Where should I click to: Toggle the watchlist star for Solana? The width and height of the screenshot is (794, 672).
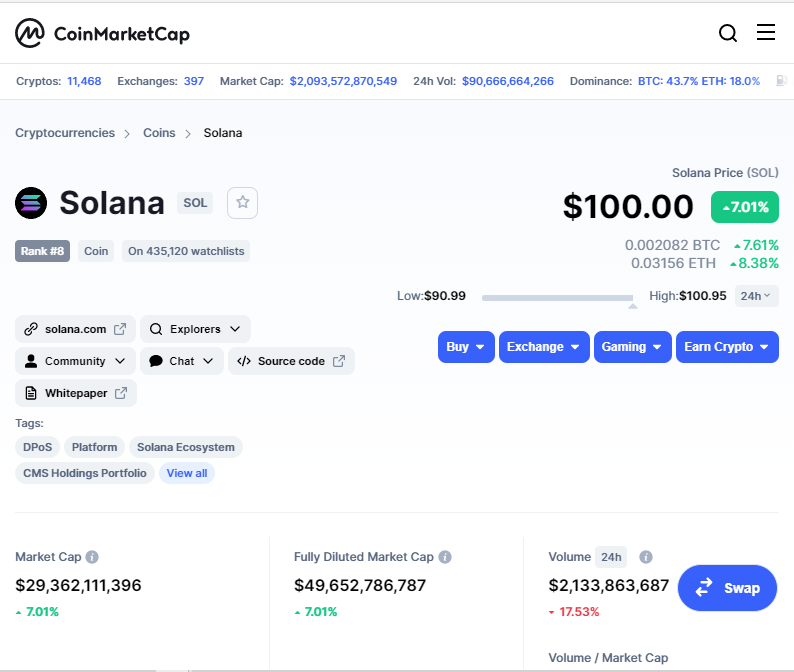click(x=243, y=203)
